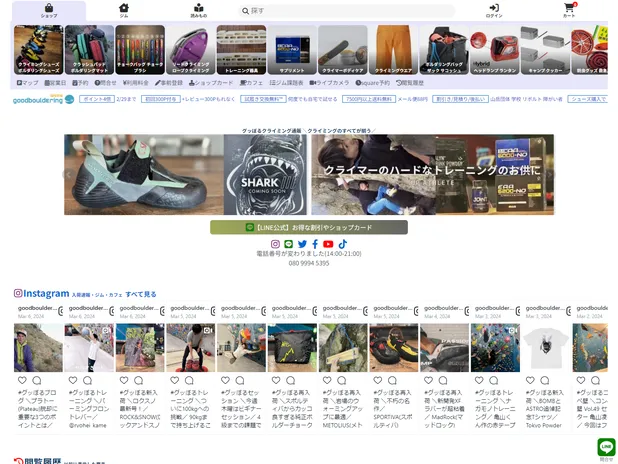Switch to the ジム gym tab
The height and width of the screenshot is (464, 618).
[x=124, y=11]
